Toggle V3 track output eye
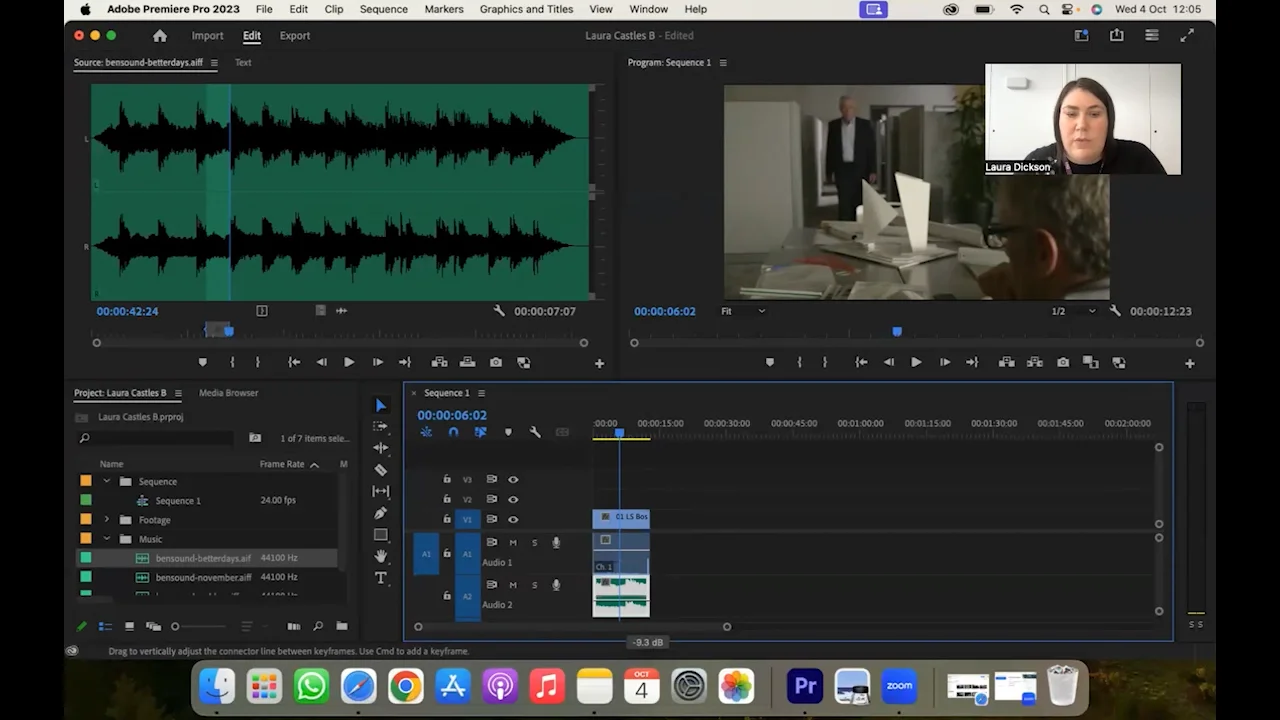 pyautogui.click(x=513, y=480)
